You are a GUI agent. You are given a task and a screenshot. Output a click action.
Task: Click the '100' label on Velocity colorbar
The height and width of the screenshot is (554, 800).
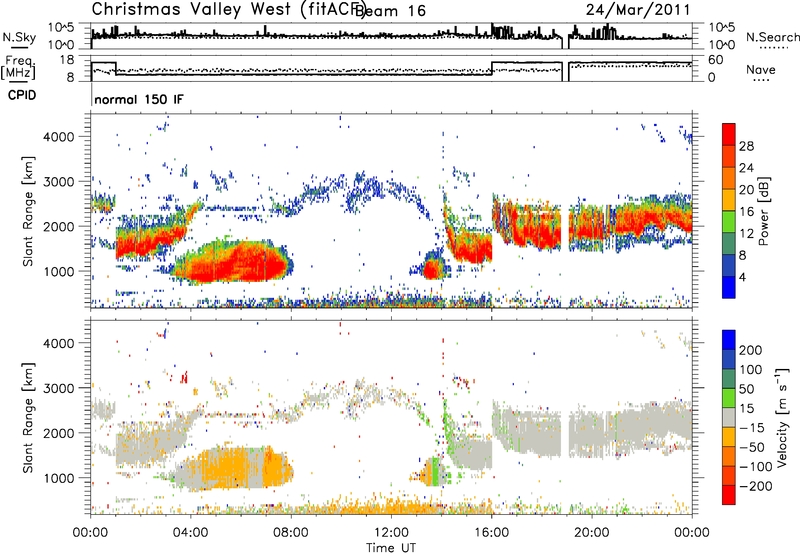(x=751, y=370)
